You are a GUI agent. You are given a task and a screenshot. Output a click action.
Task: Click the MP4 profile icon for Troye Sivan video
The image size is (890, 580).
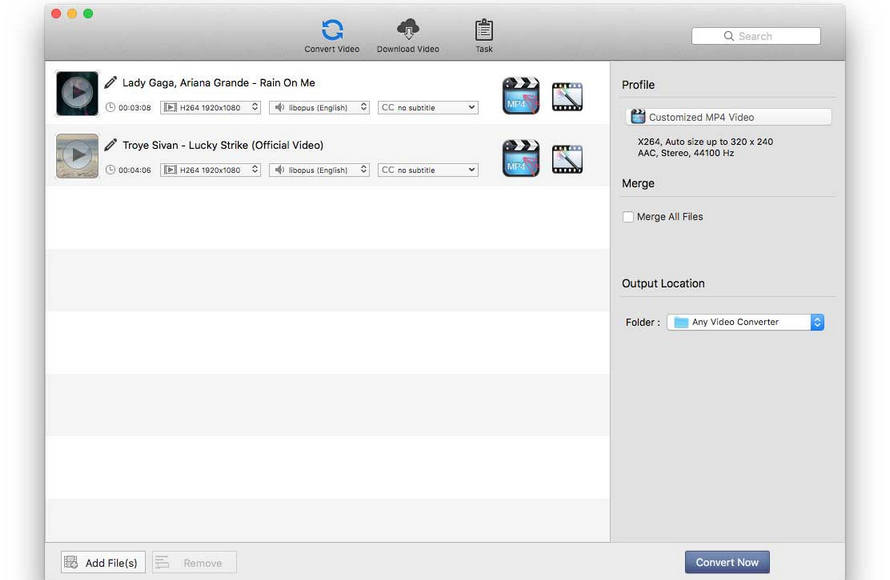520,157
